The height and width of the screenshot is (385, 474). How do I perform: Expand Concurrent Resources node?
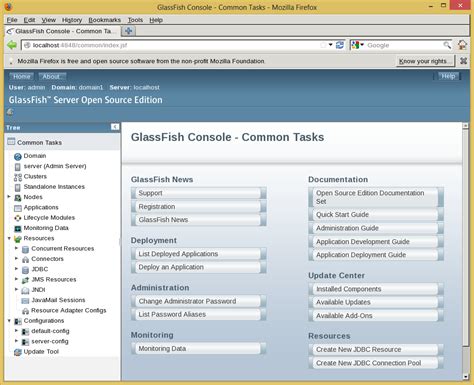16,248
